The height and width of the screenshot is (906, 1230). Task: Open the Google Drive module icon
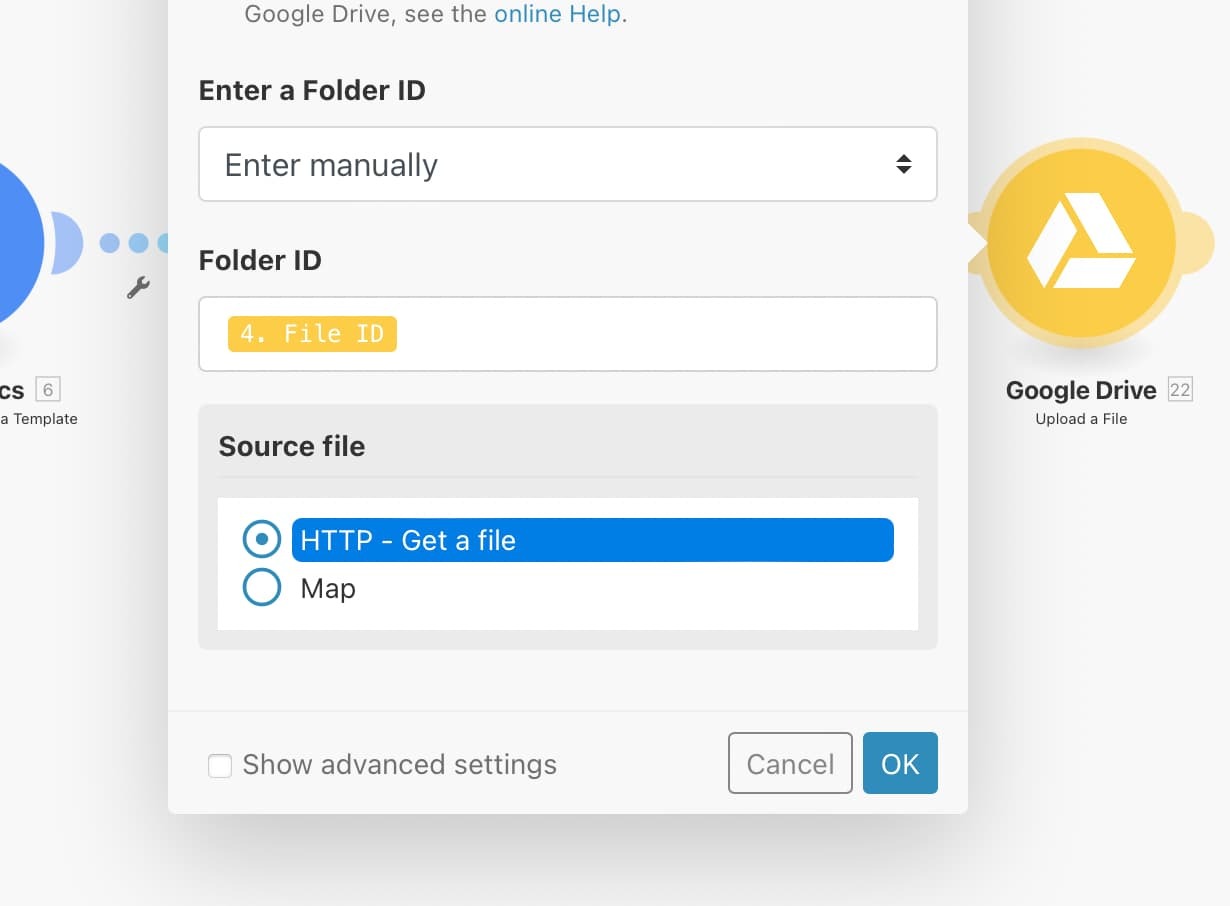[x=1081, y=244]
